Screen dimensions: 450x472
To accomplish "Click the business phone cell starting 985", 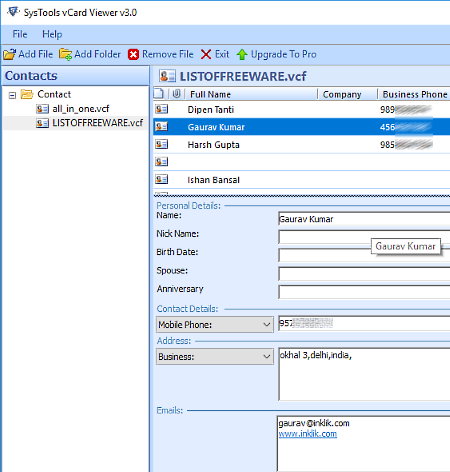I will (x=406, y=144).
